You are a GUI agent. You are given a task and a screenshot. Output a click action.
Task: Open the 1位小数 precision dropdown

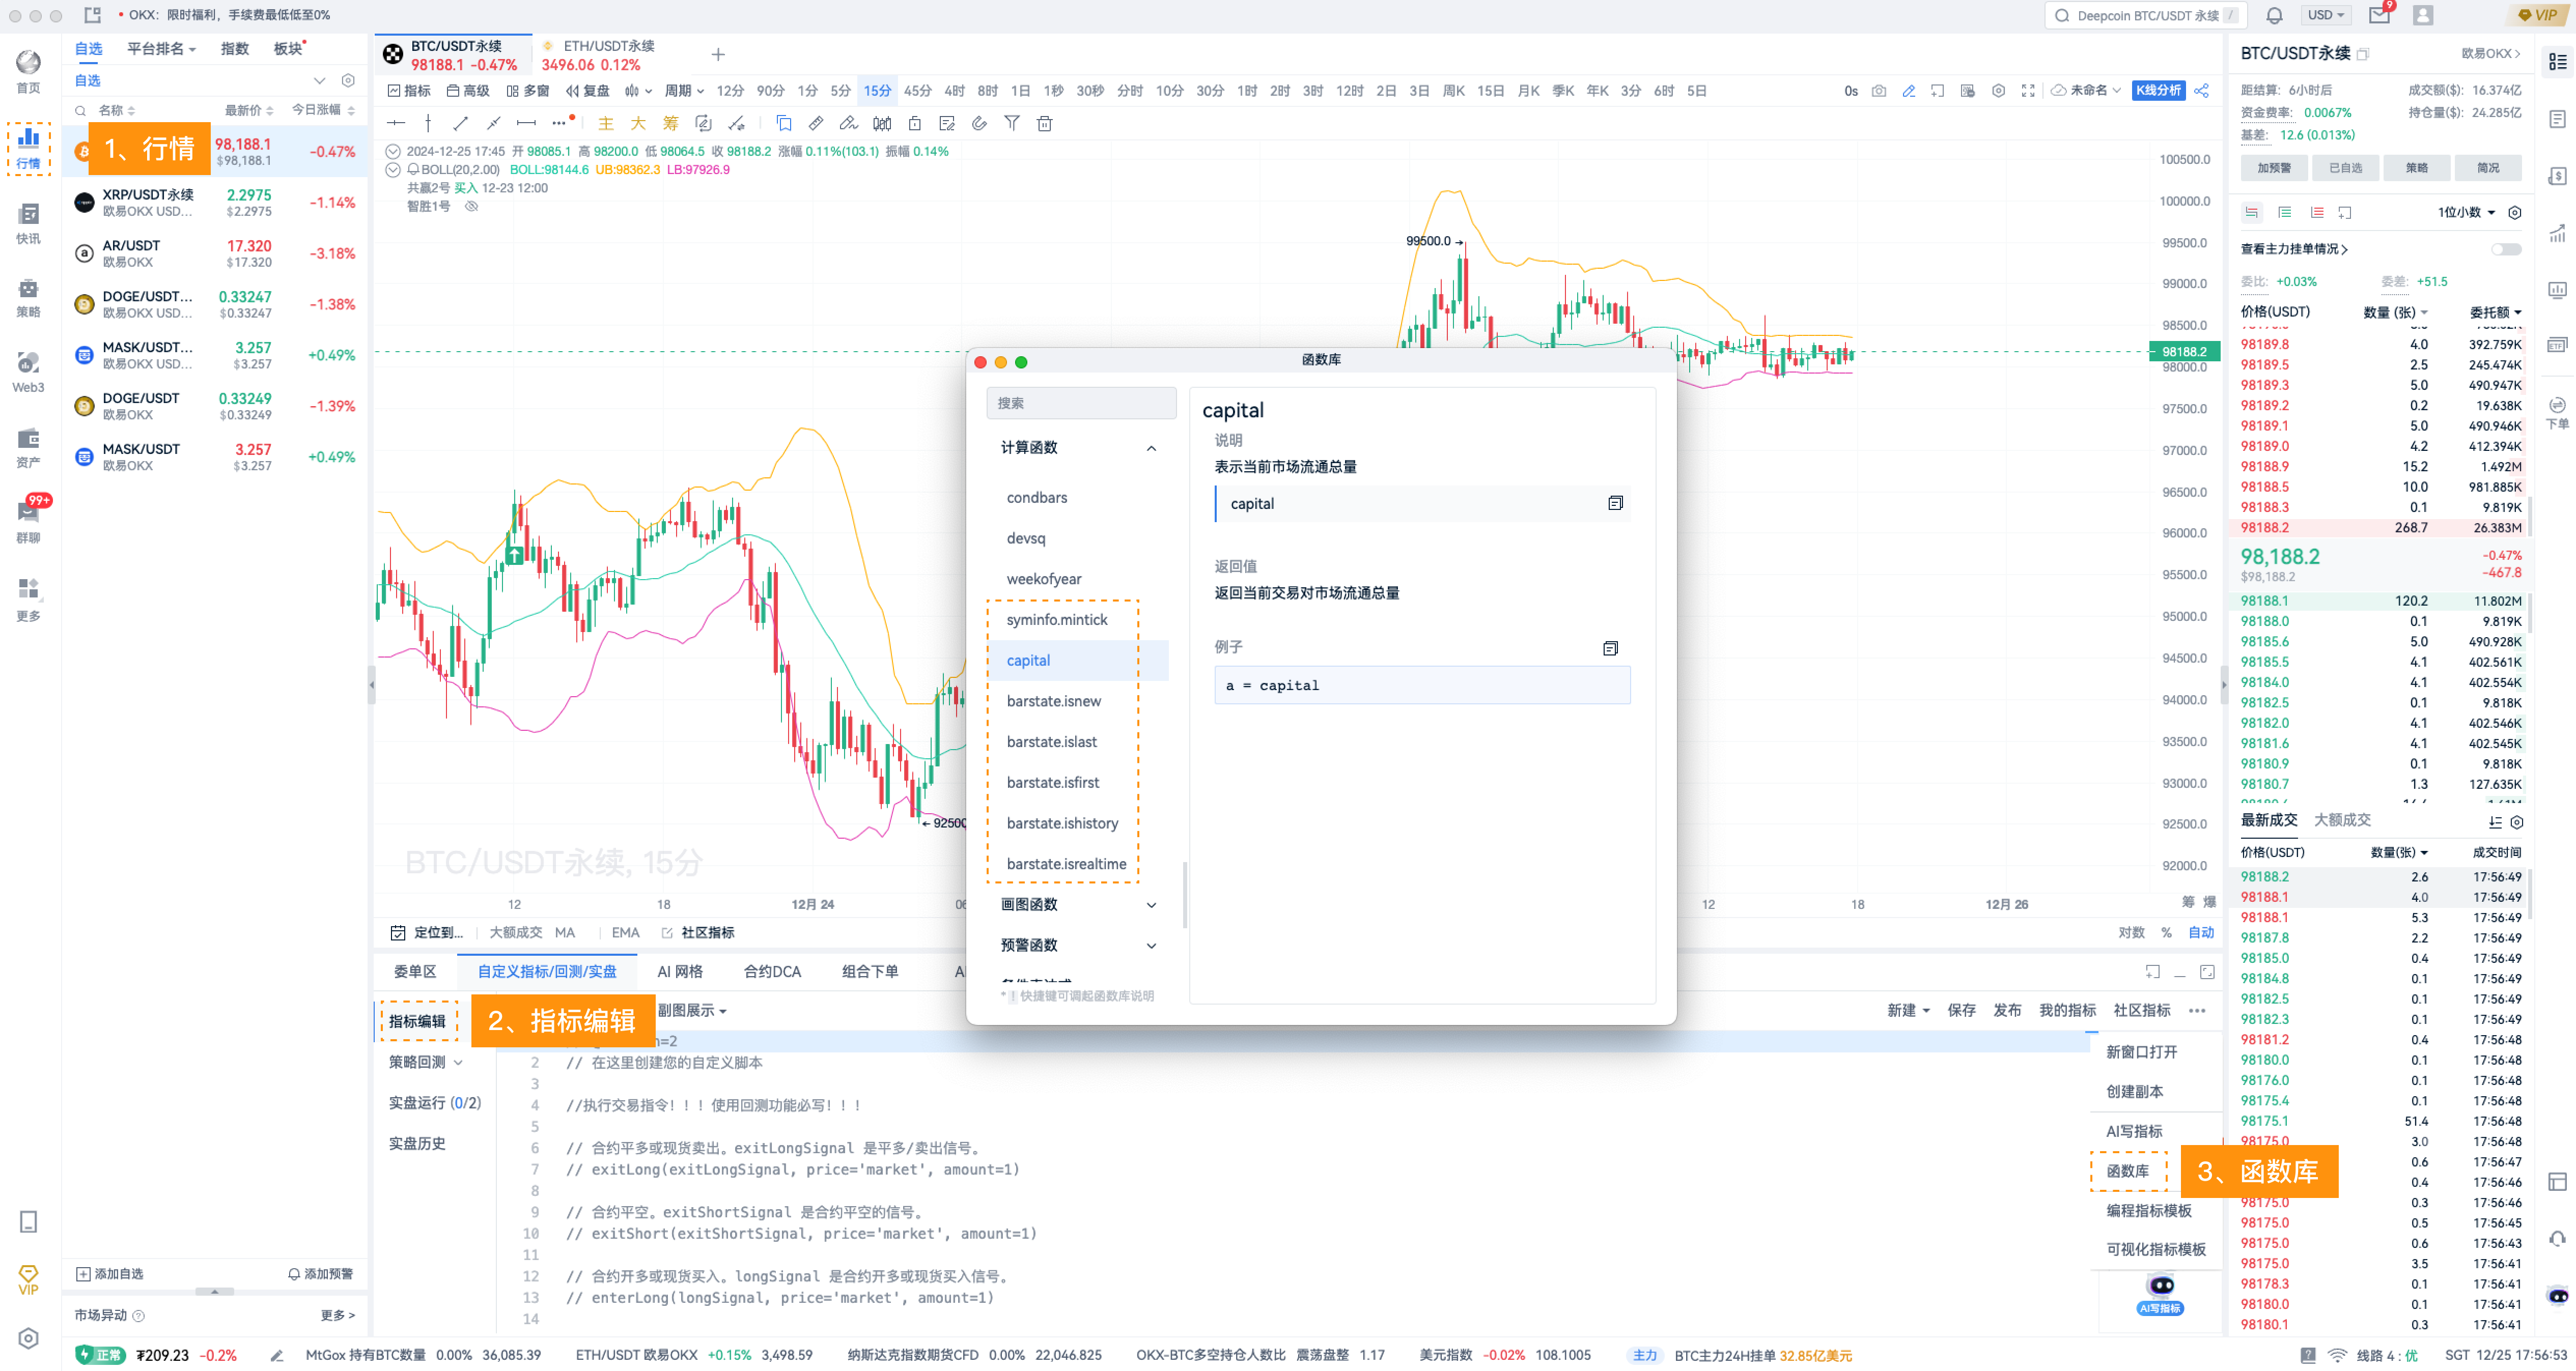[x=2466, y=212]
